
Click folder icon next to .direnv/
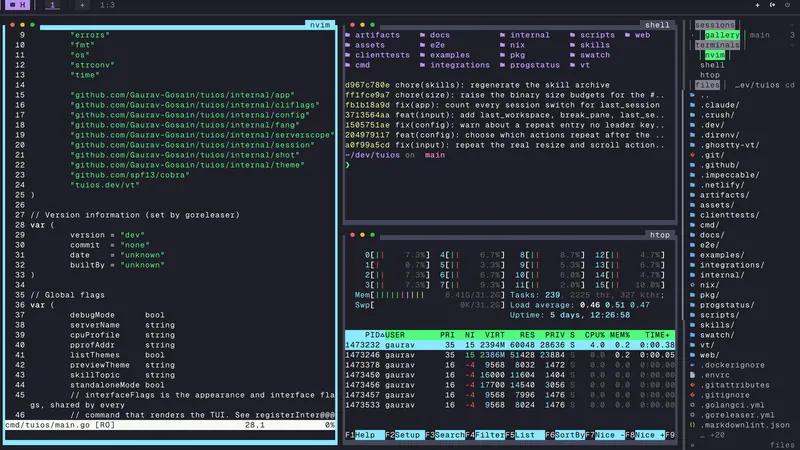coord(692,135)
